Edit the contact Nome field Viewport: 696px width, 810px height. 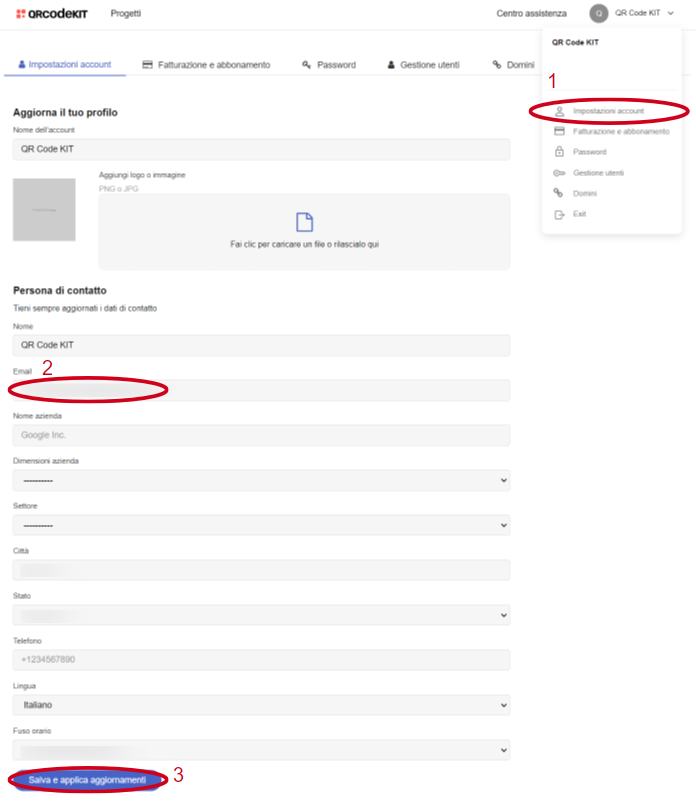tap(261, 345)
